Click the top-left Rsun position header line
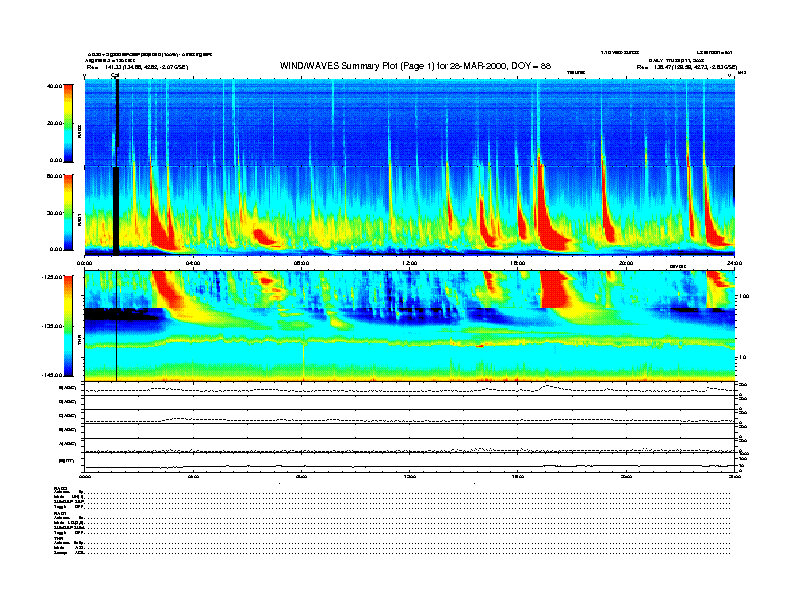 point(137,67)
